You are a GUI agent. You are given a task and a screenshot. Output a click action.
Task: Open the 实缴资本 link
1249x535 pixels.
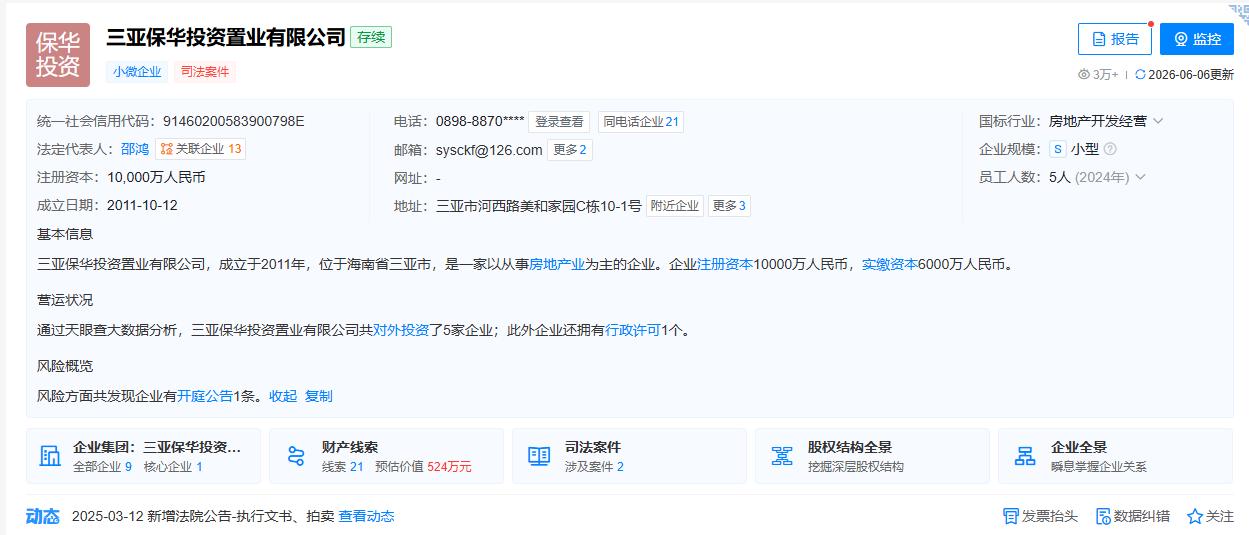tap(890, 265)
